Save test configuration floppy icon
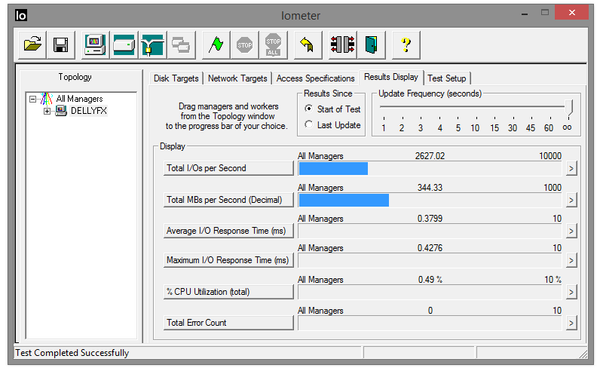The height and width of the screenshot is (371, 600). [60, 45]
